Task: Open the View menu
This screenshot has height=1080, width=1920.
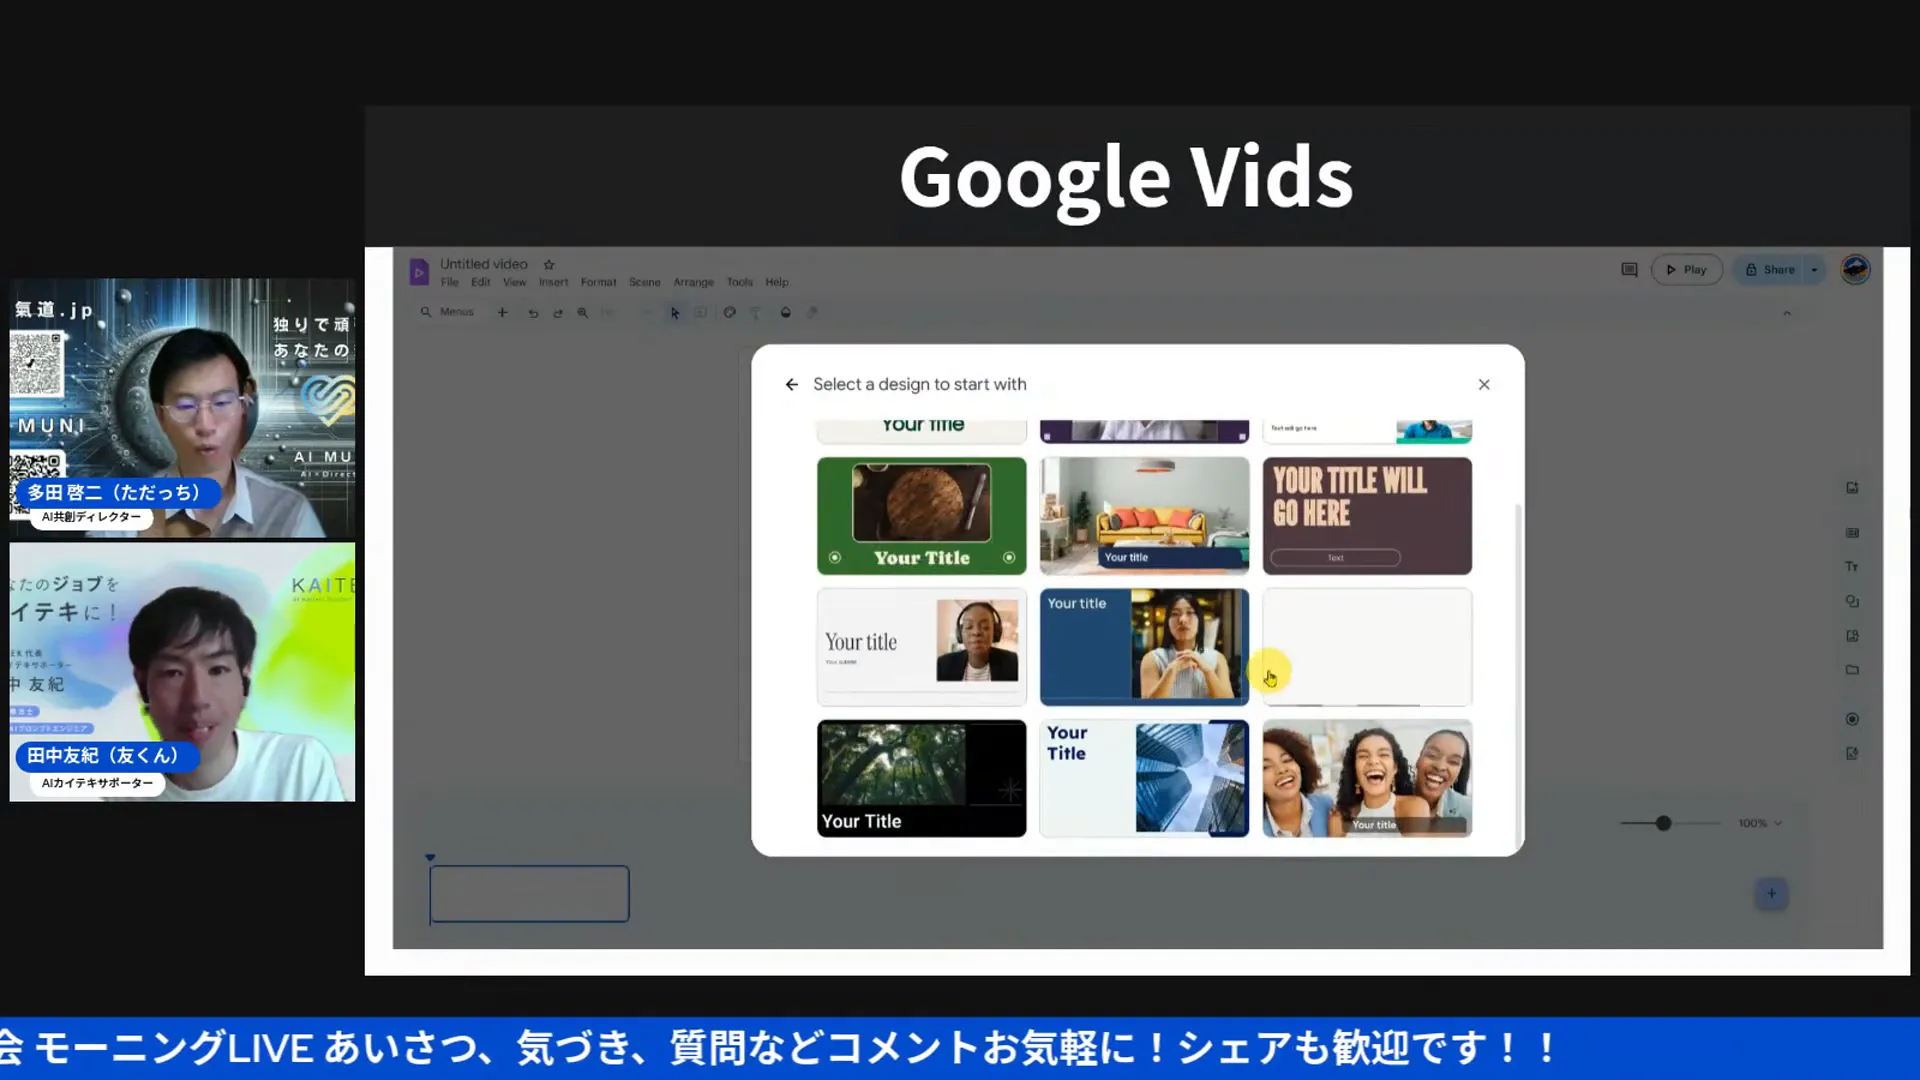Action: pos(514,282)
